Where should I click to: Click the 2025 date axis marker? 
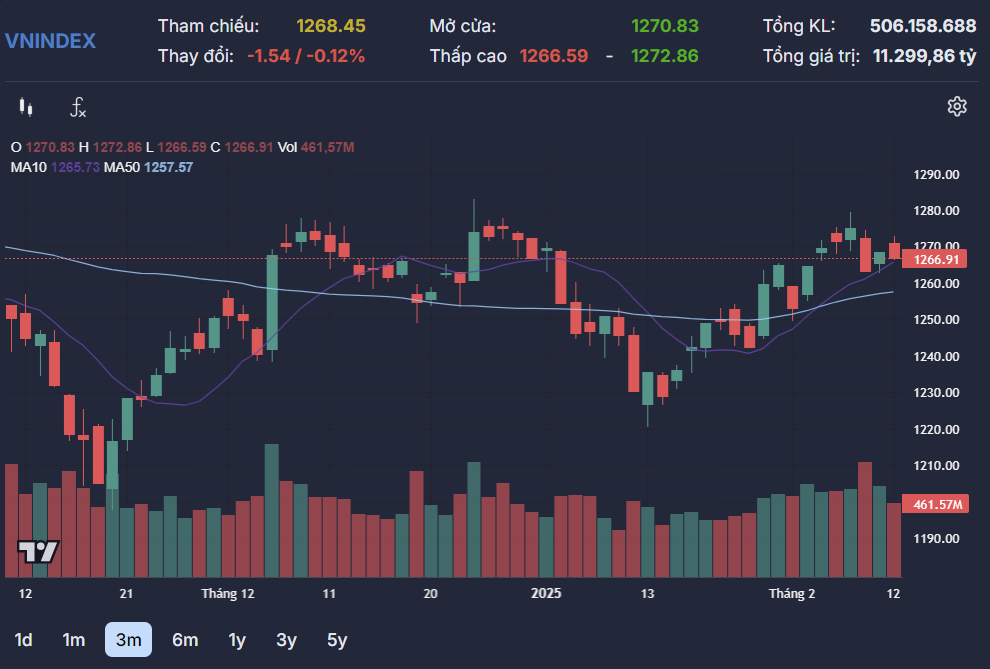(x=546, y=593)
